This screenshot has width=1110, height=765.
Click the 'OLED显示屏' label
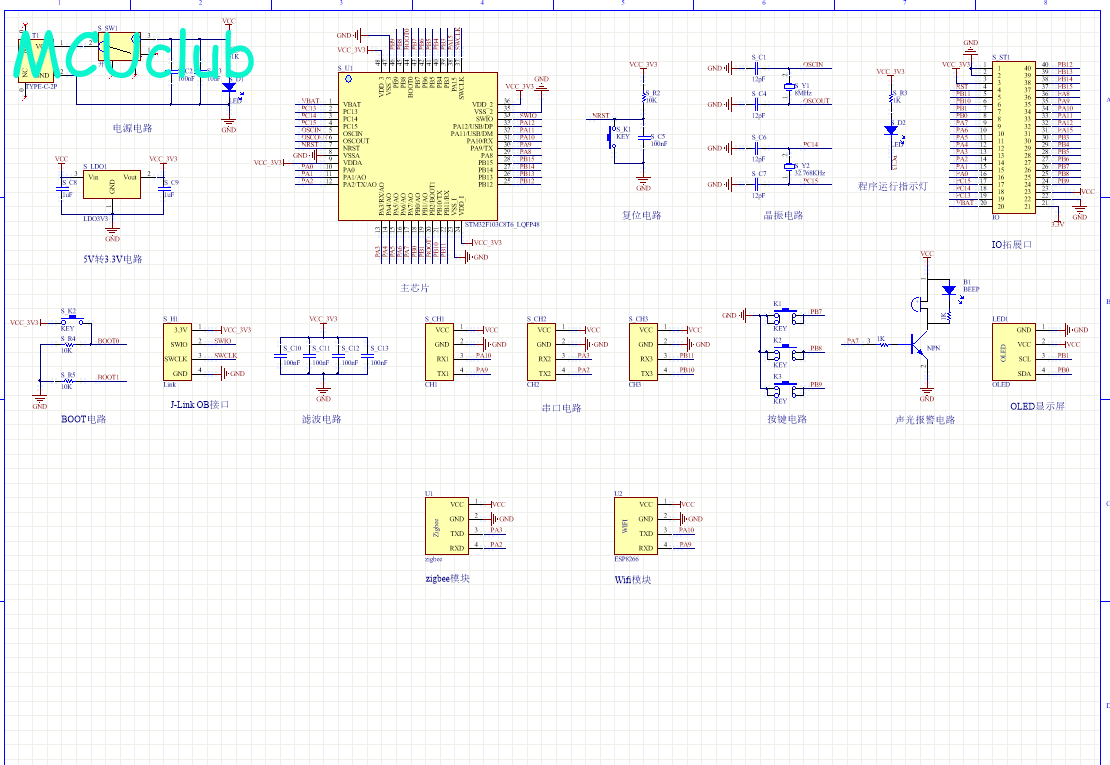click(1037, 406)
